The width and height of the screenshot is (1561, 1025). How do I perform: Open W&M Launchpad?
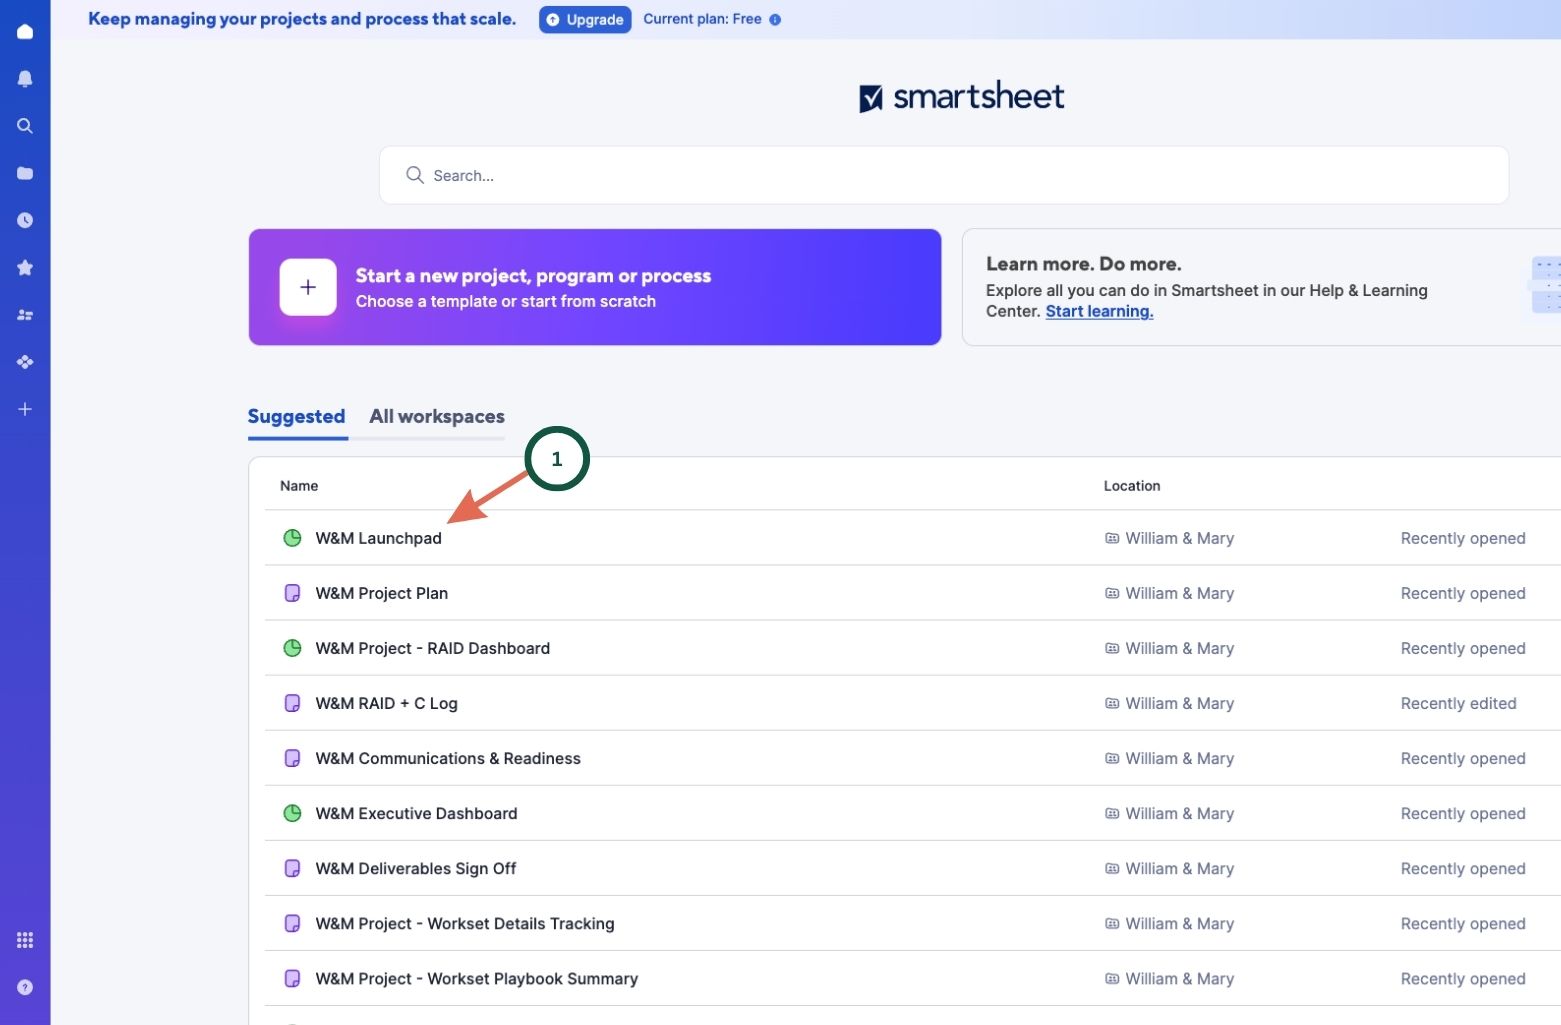tap(378, 538)
